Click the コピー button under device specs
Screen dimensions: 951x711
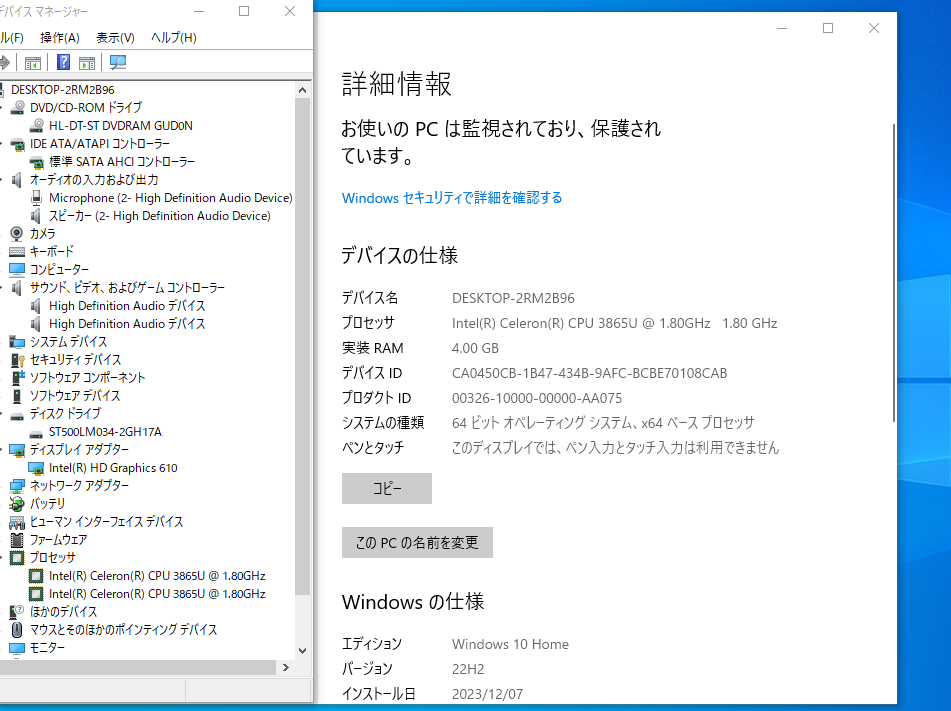(387, 488)
